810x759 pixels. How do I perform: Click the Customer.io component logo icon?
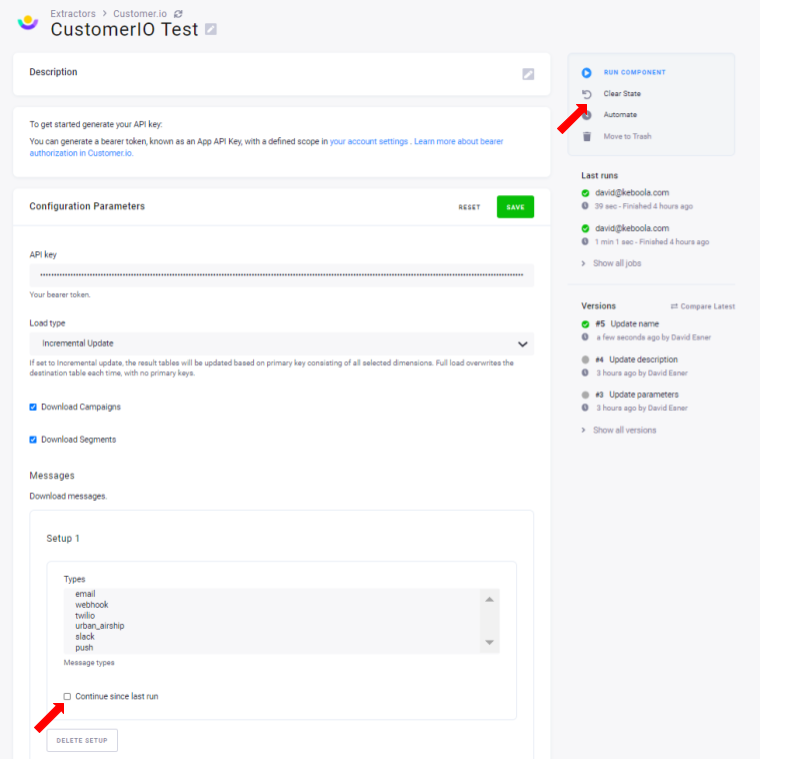[28, 22]
